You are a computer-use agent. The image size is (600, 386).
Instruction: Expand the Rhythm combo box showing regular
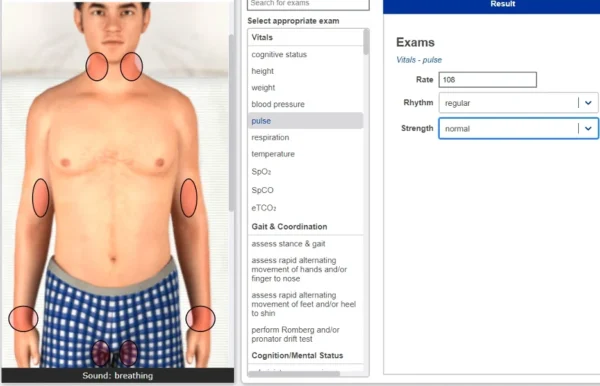coord(518,103)
